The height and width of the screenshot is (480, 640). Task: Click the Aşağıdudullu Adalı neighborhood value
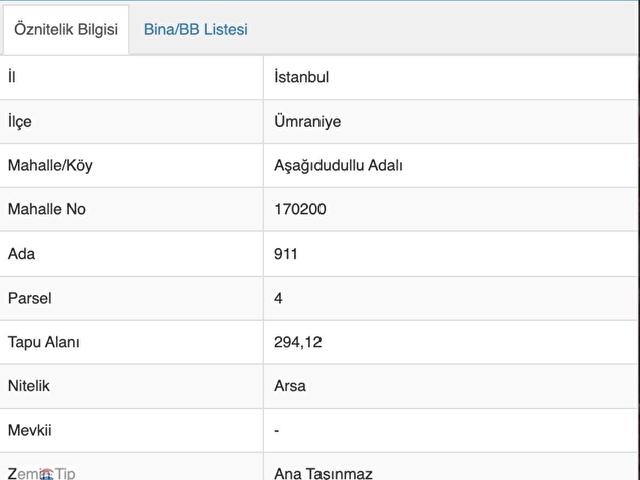tap(338, 166)
